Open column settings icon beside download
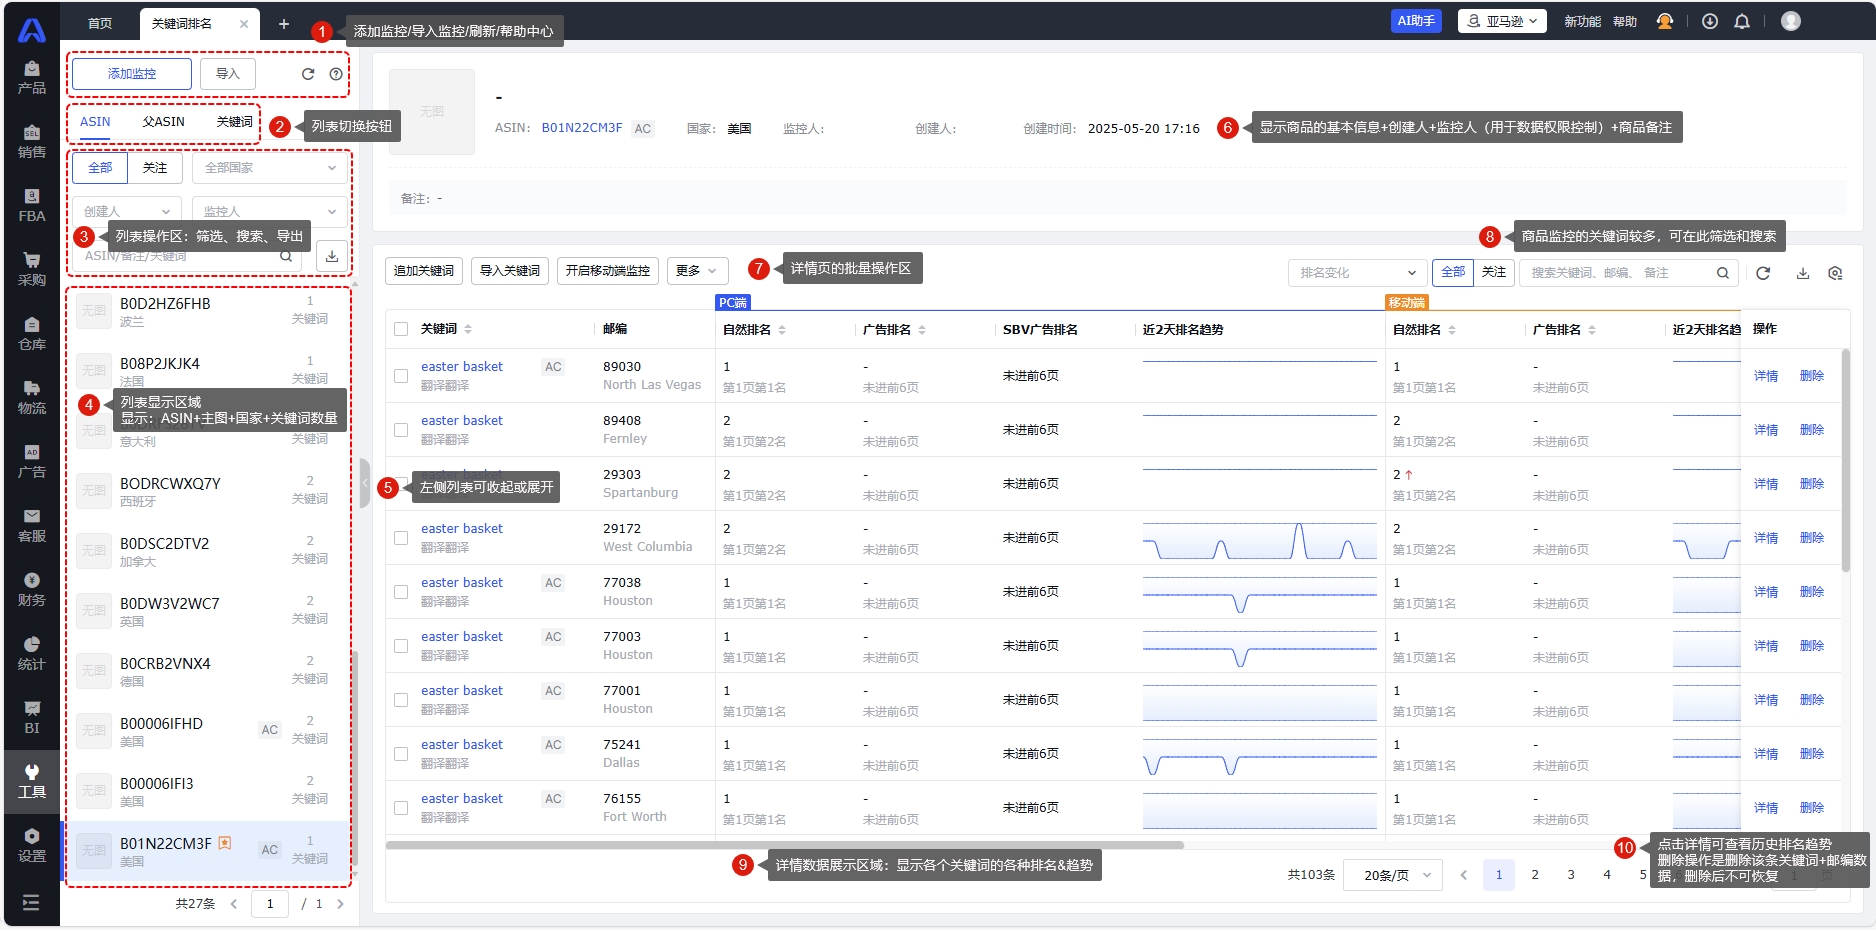 tap(1835, 273)
